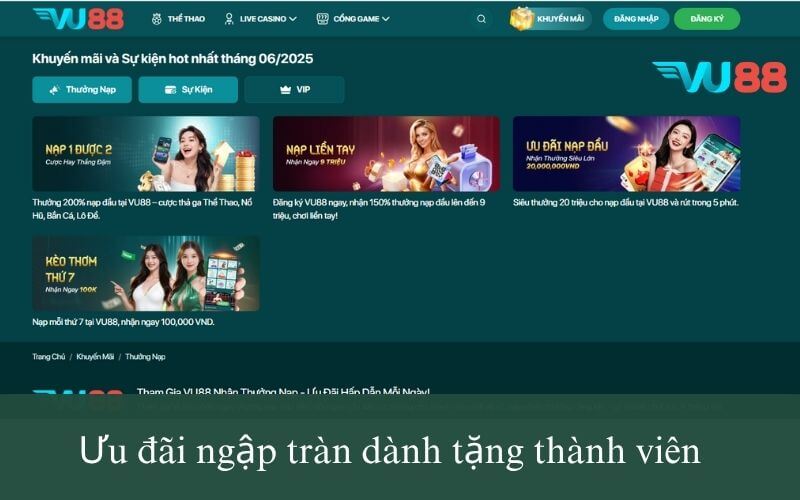800x500 pixels.
Task: Click the dealer icon beside Live Casino
Action: point(229,19)
